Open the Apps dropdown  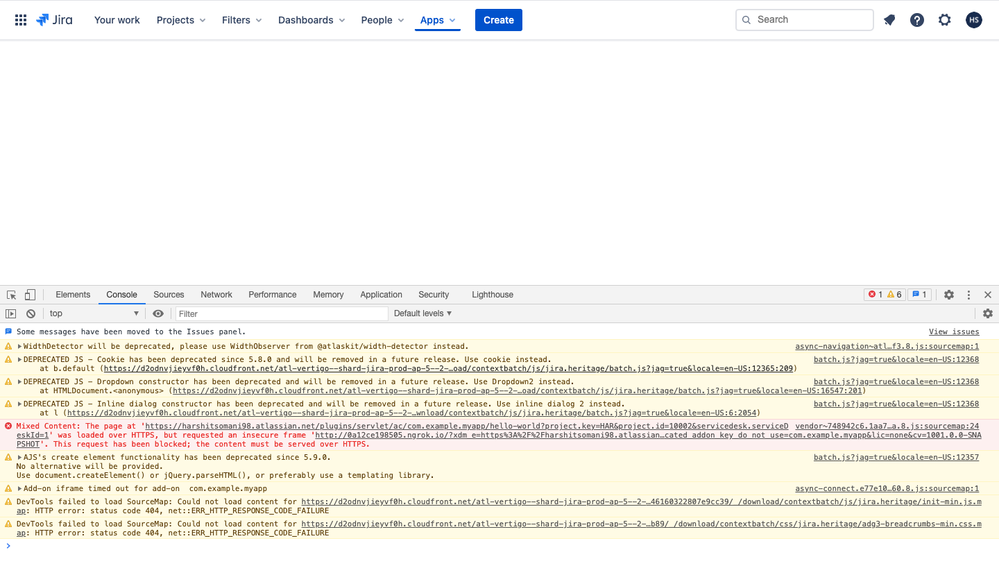pyautogui.click(x=438, y=20)
